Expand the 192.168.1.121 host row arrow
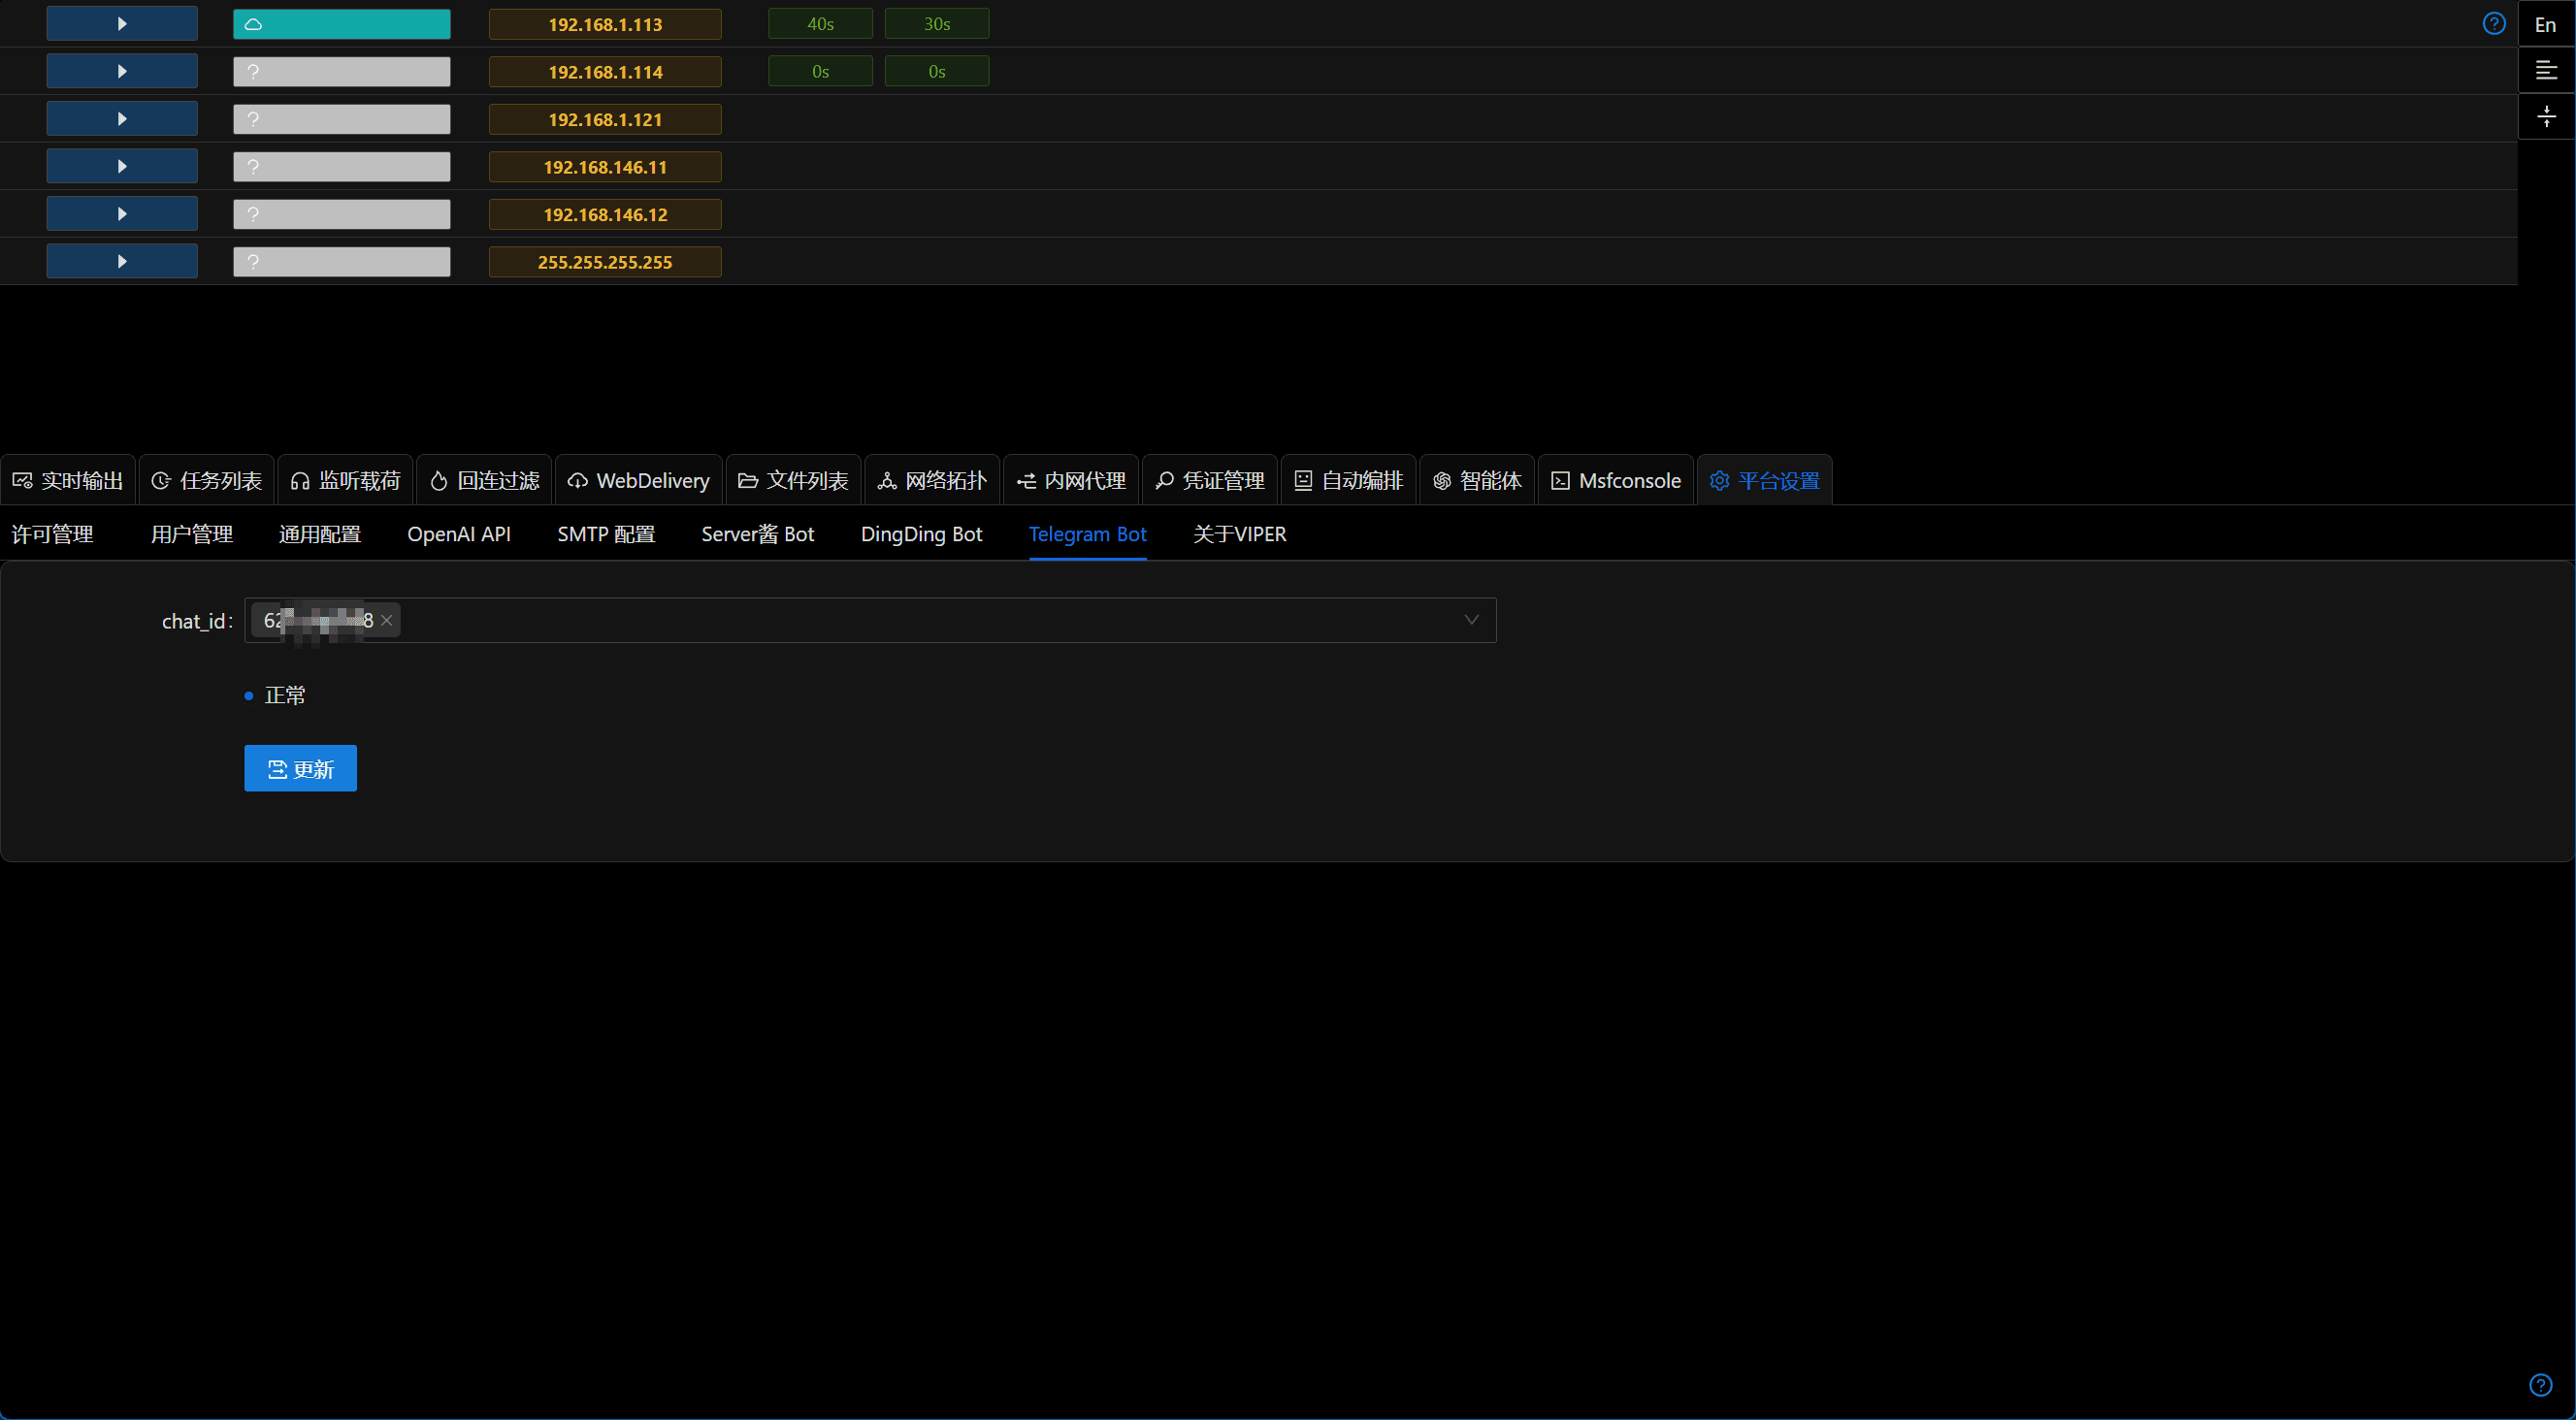This screenshot has width=2576, height=1420. click(x=122, y=119)
